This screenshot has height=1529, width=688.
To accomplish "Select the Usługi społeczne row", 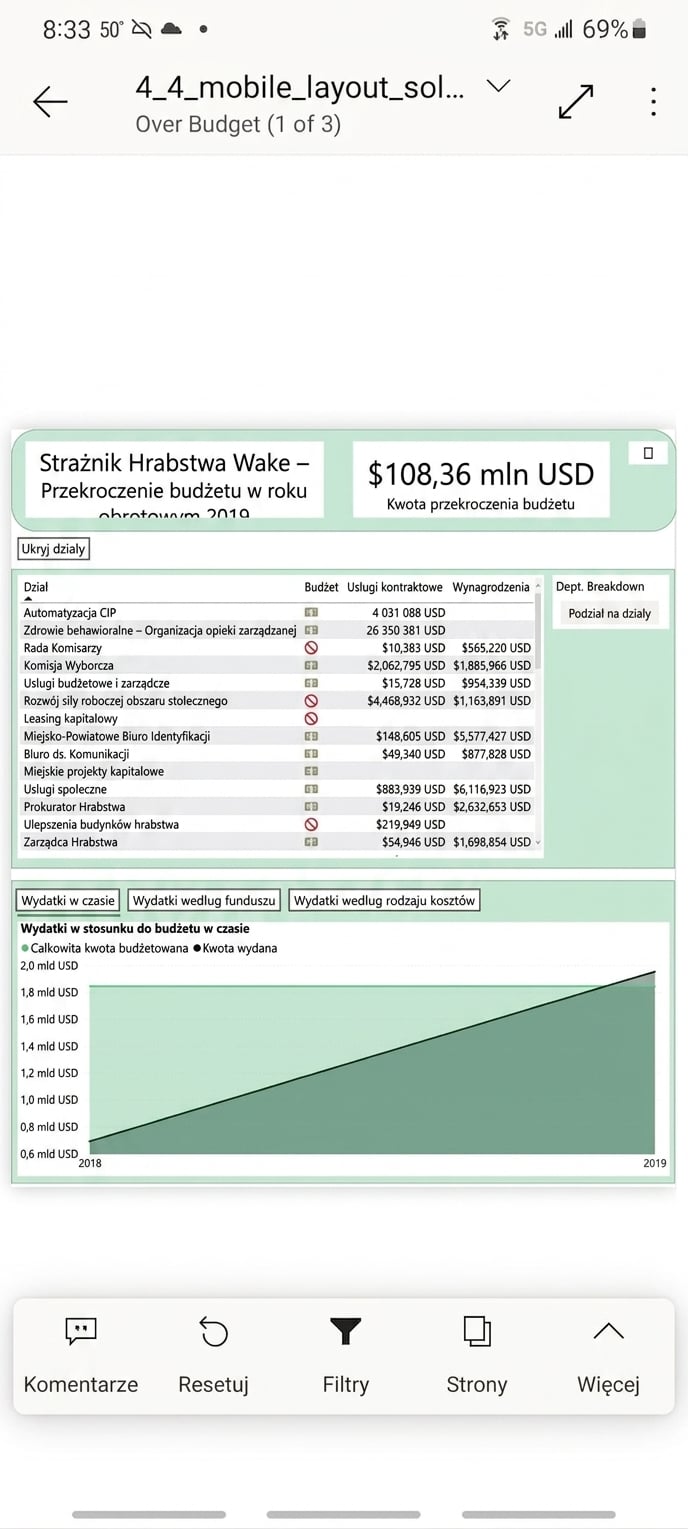I will pyautogui.click(x=277, y=789).
